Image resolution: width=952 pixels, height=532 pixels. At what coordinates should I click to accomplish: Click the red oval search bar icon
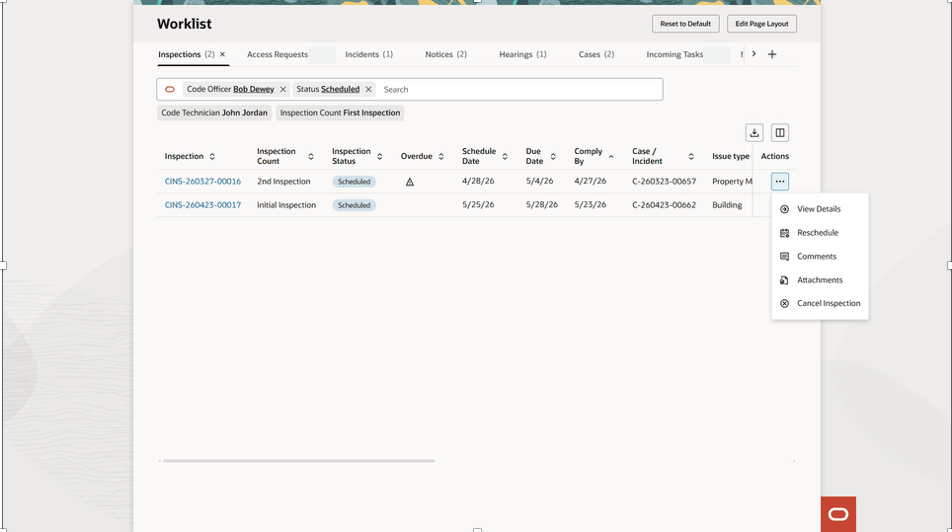point(170,89)
